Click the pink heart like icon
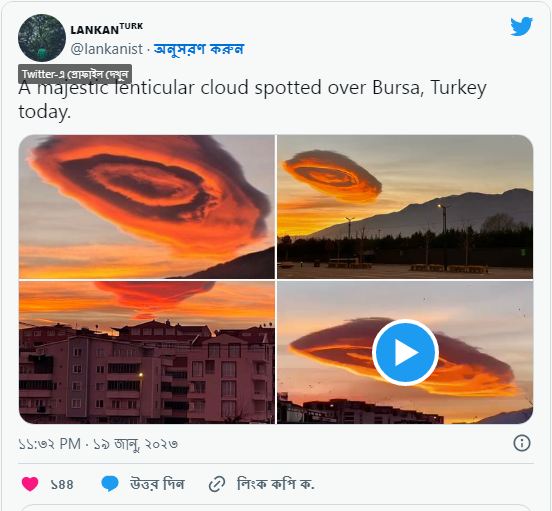The image size is (552, 511). [x=30, y=484]
